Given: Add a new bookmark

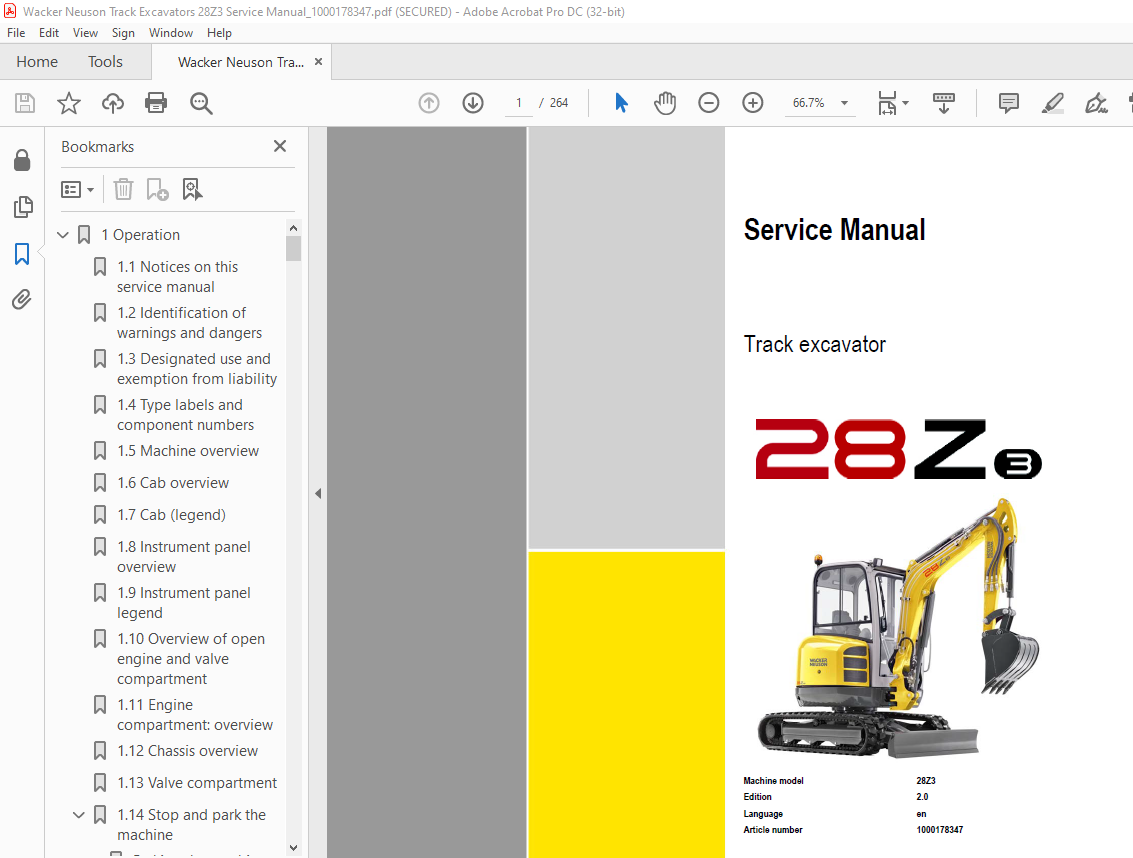Looking at the screenshot, I should (x=158, y=189).
